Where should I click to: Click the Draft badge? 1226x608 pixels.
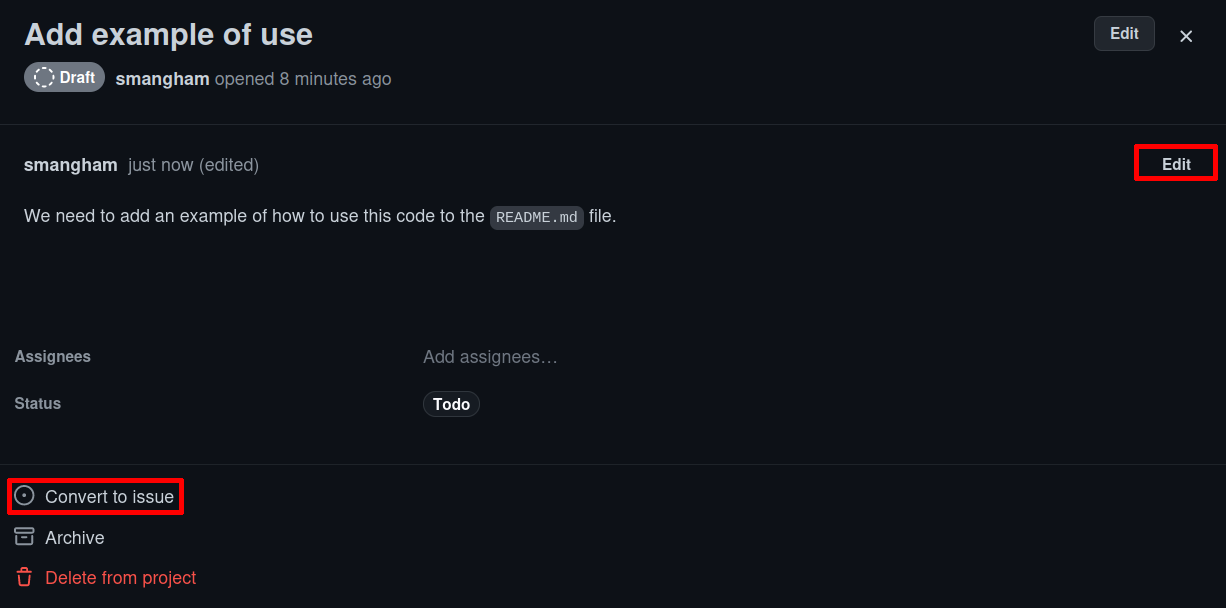64,77
